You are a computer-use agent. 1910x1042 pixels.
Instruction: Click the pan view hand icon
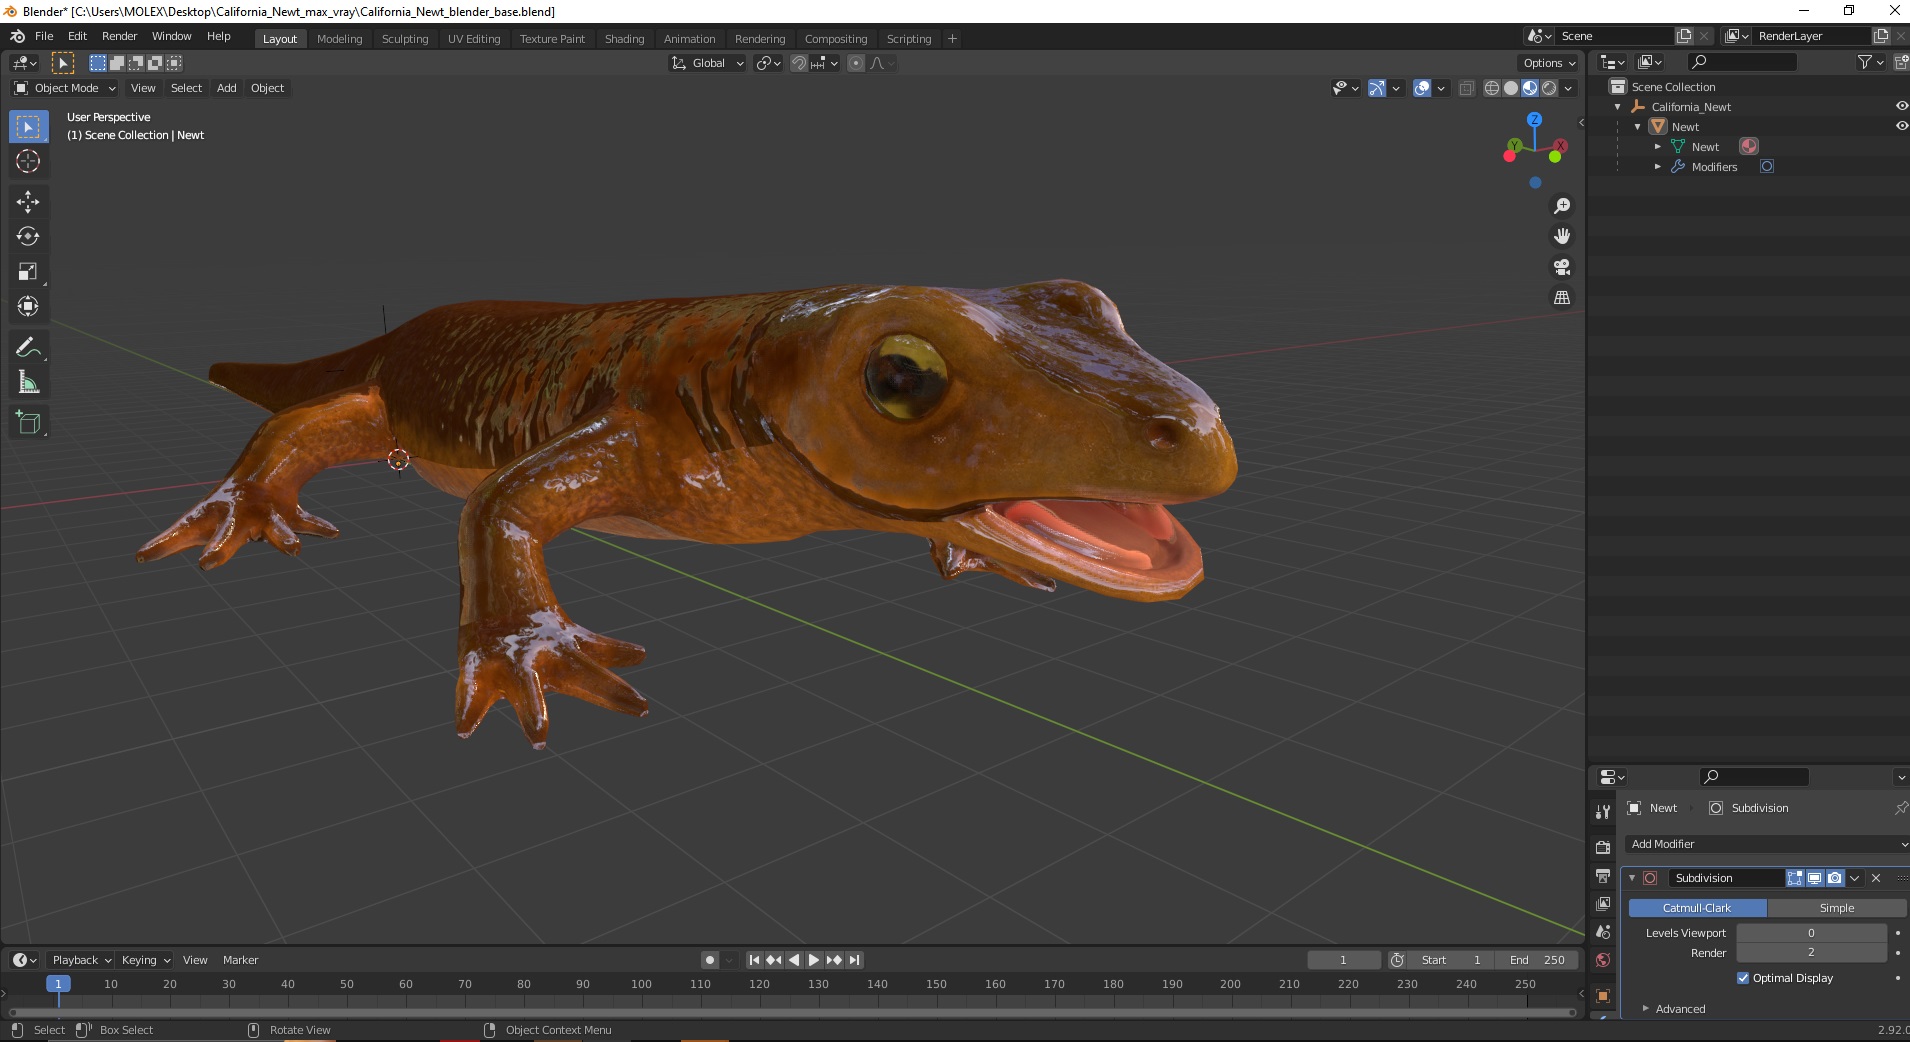[x=1561, y=236]
